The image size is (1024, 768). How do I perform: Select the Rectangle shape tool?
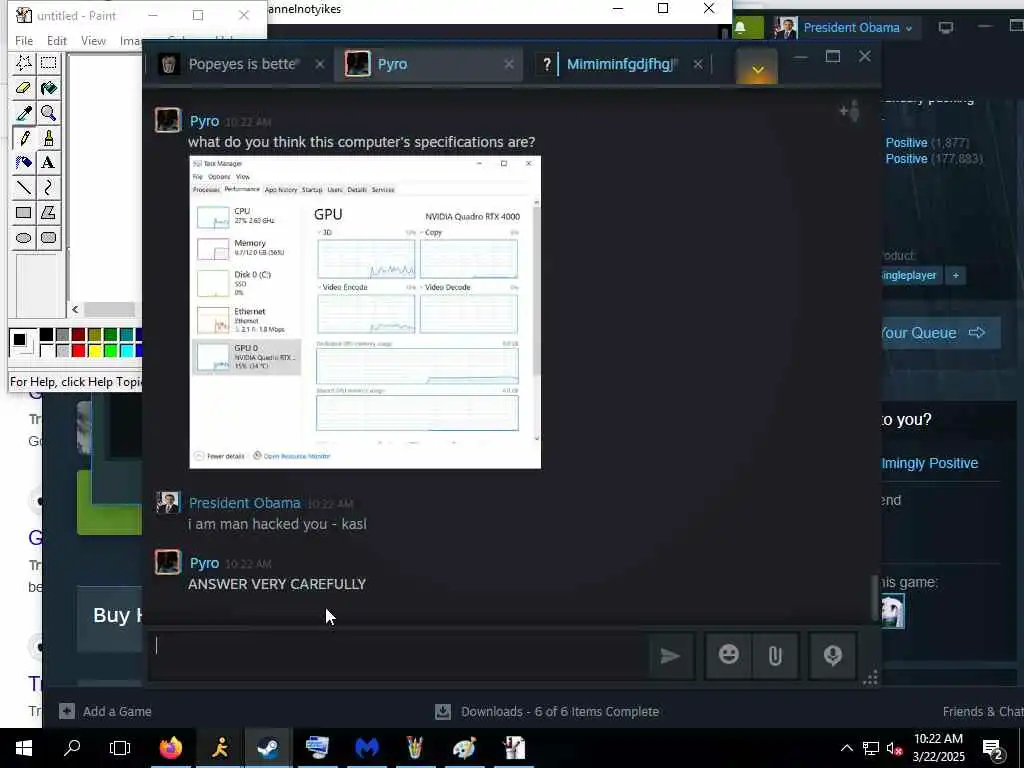point(24,213)
